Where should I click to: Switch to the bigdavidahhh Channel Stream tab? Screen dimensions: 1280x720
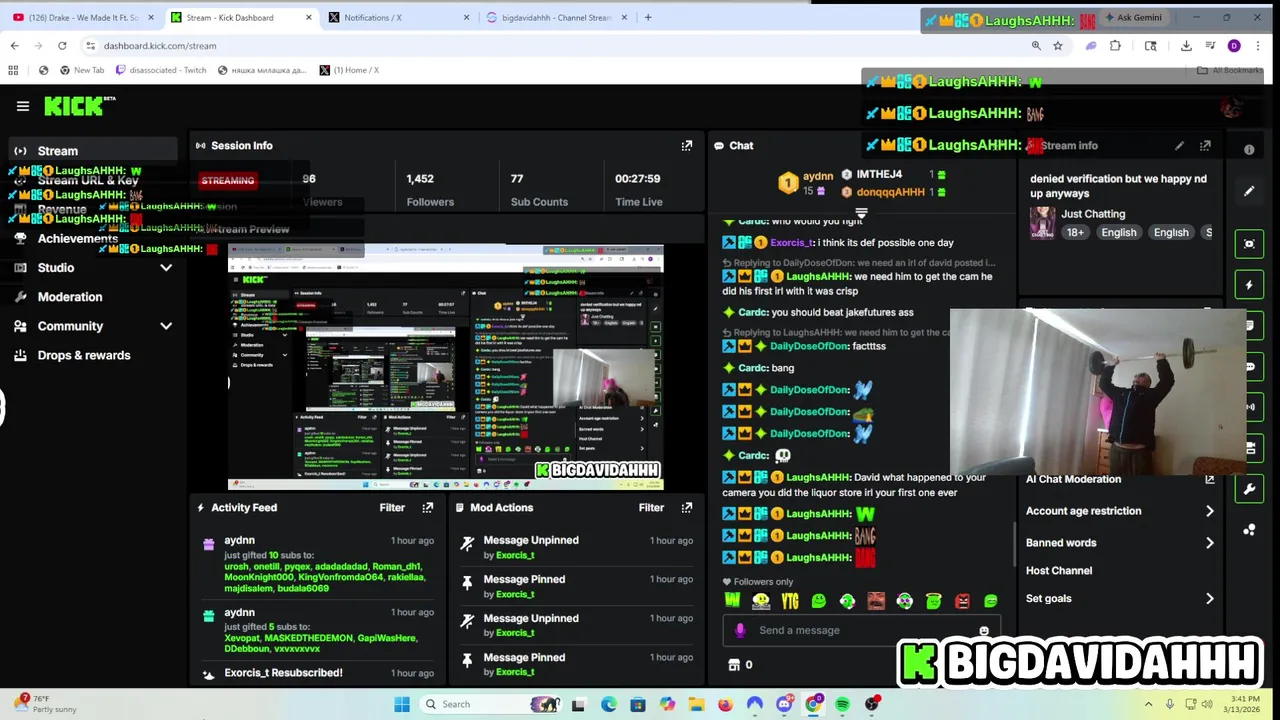556,17
